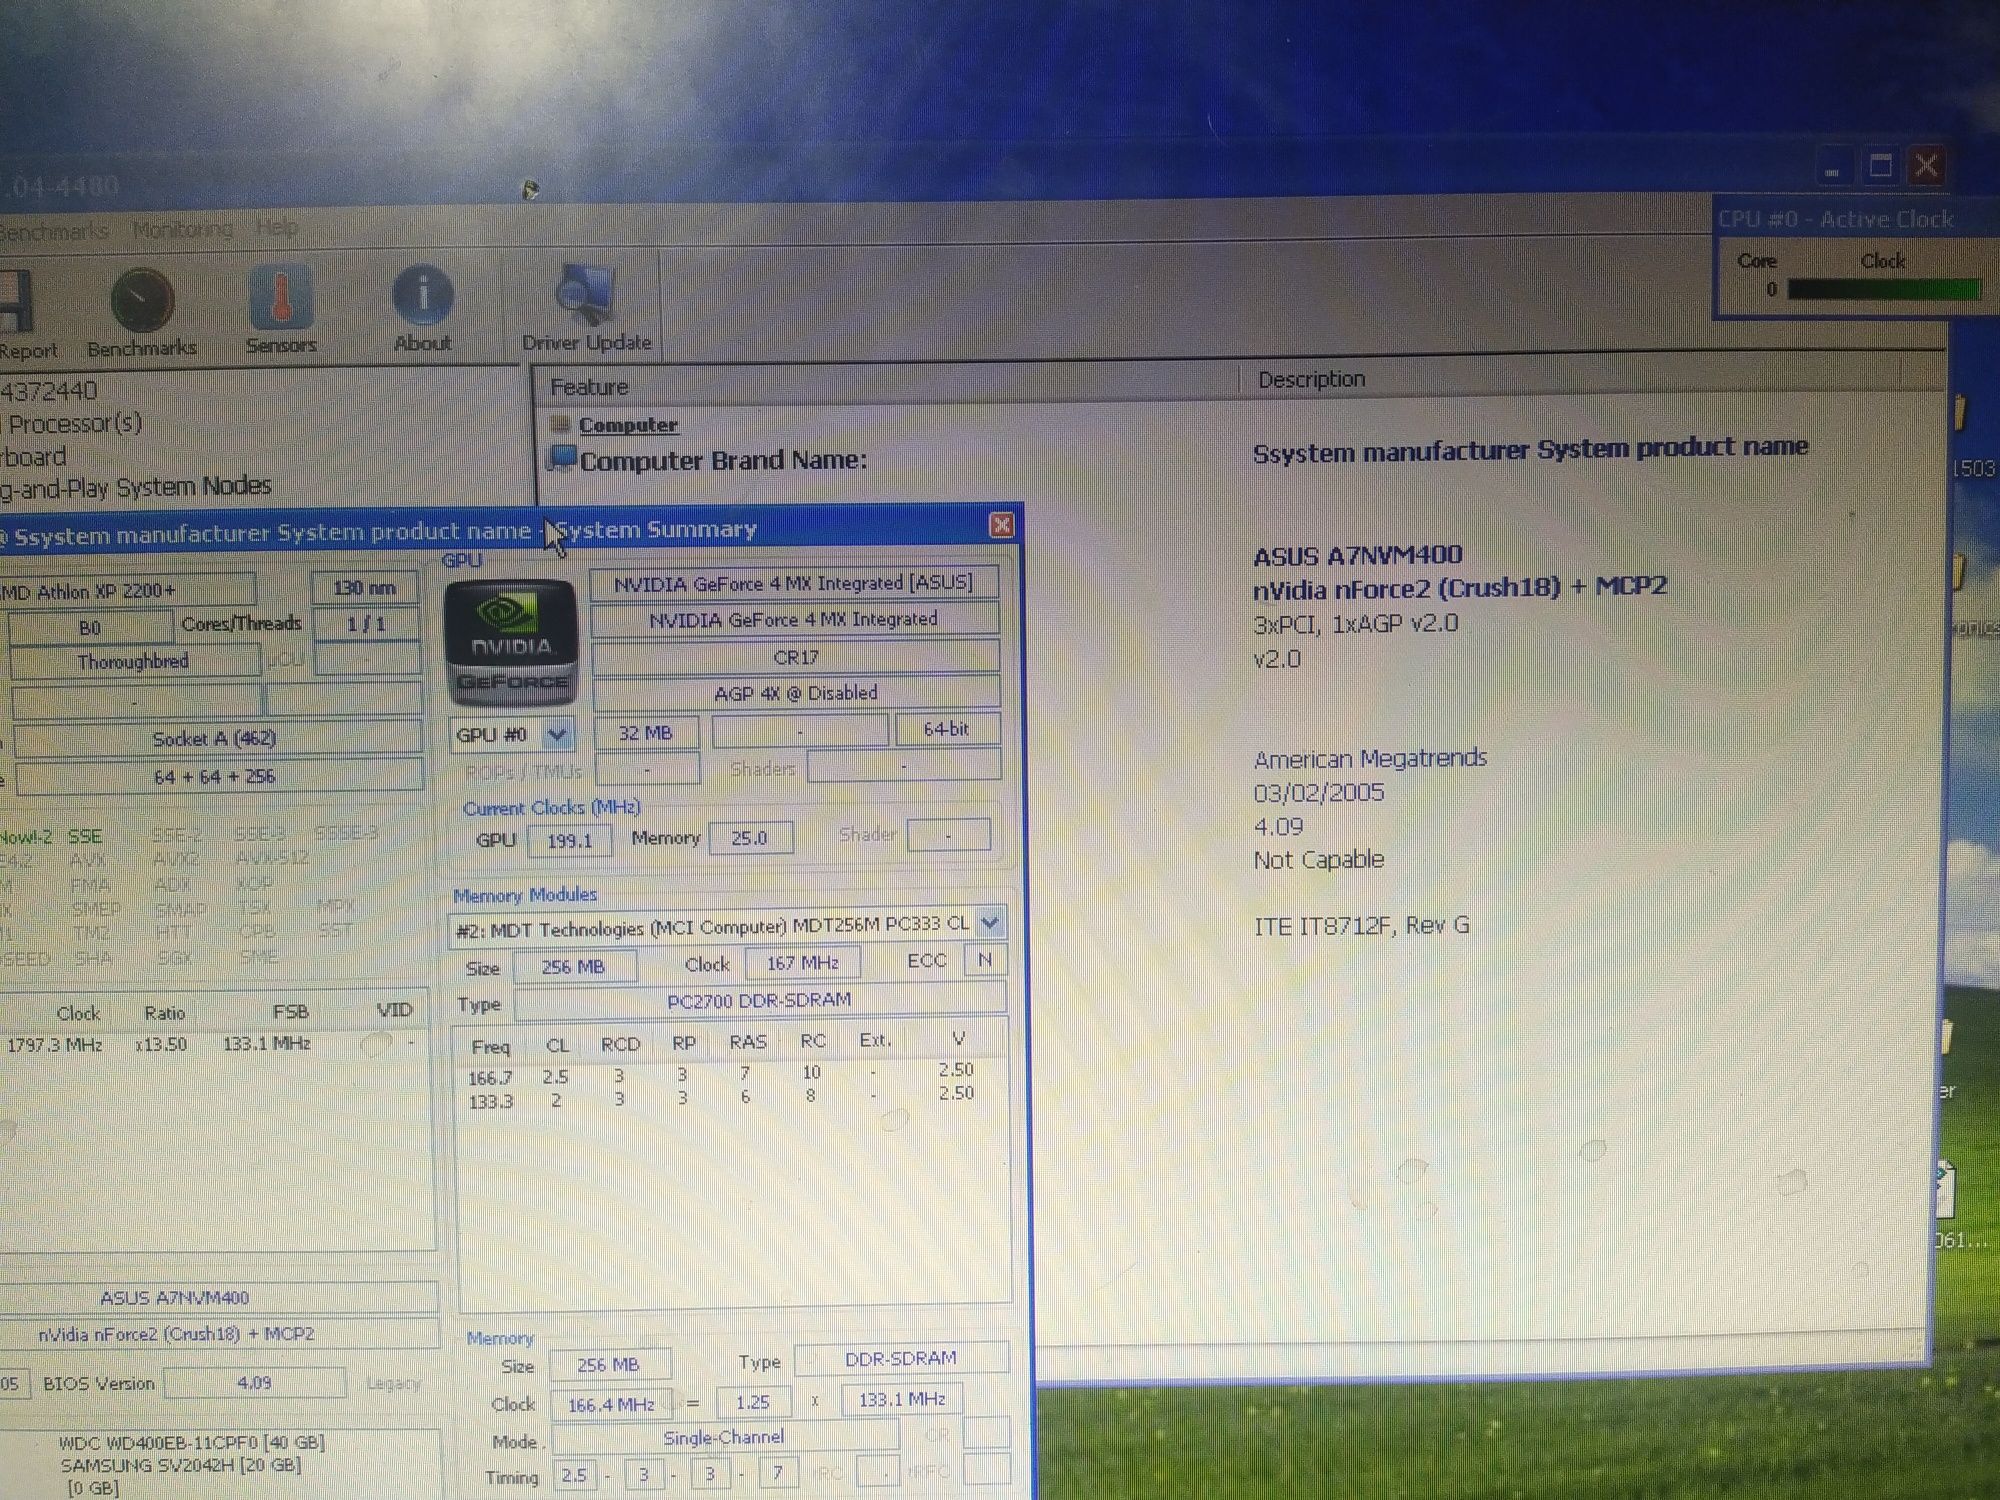Expand the memory module selector dropdown
This screenshot has height=1500, width=2000.
coord(990,922)
